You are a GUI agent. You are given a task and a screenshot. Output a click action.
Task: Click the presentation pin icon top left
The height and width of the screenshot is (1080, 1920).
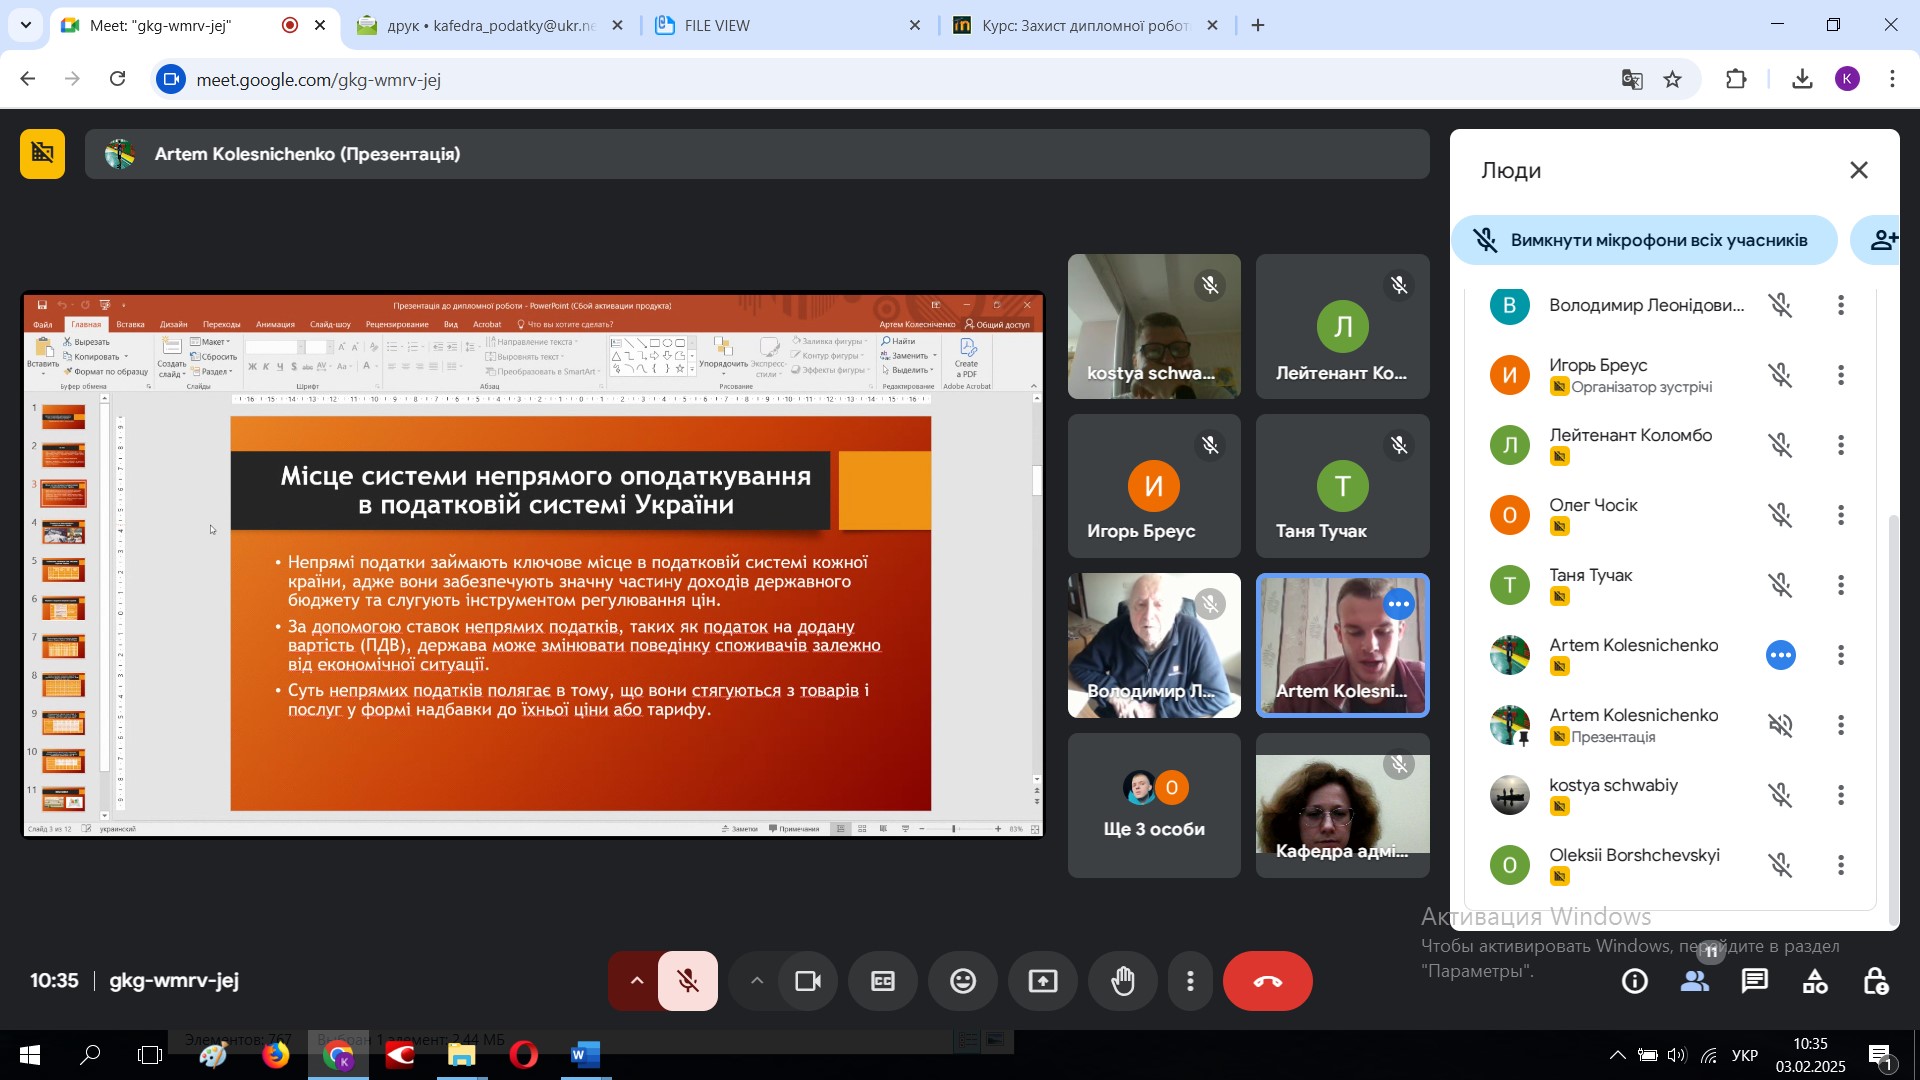click(42, 153)
